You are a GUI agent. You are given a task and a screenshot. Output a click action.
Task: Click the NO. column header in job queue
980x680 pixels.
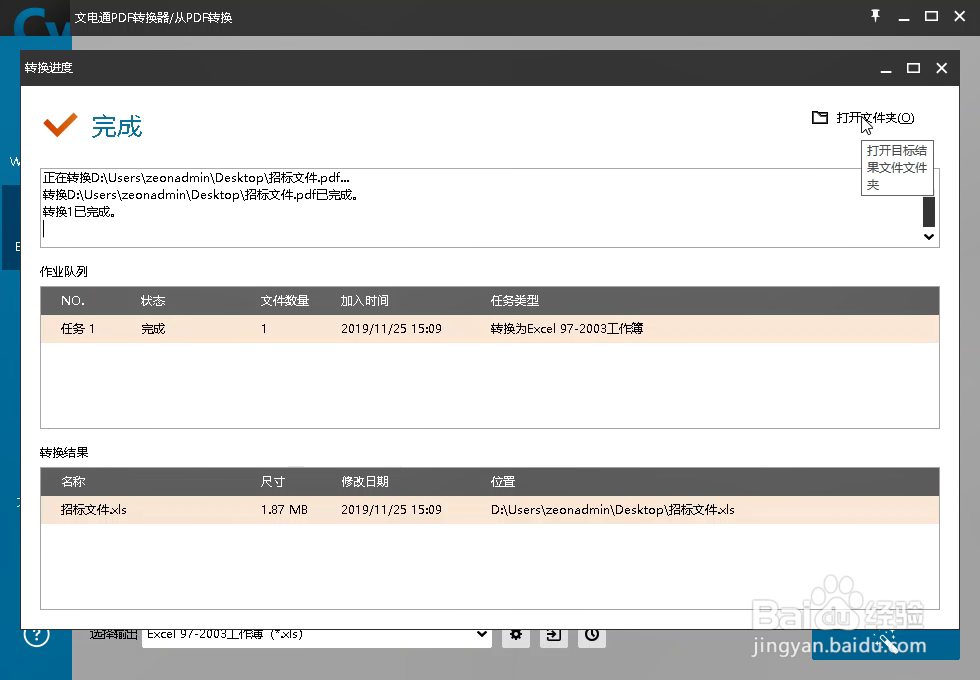pos(73,301)
